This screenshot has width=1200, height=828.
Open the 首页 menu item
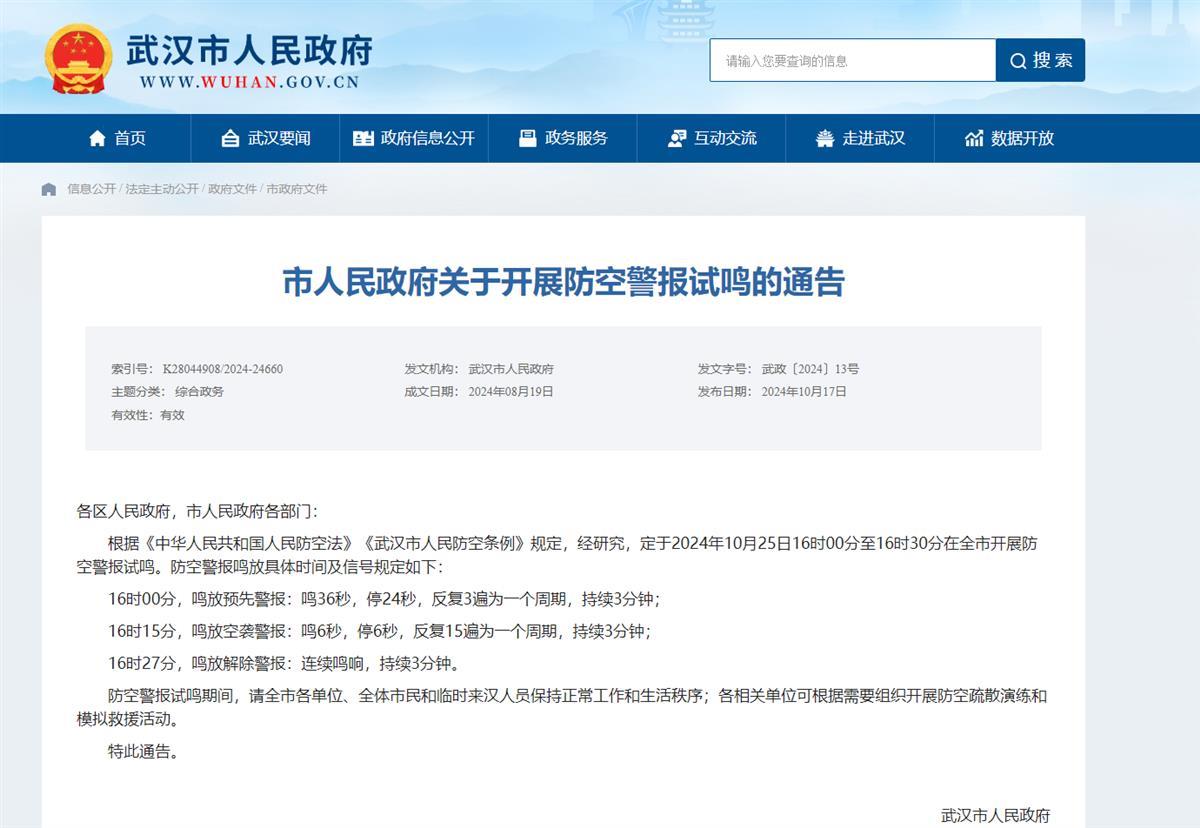pos(130,139)
